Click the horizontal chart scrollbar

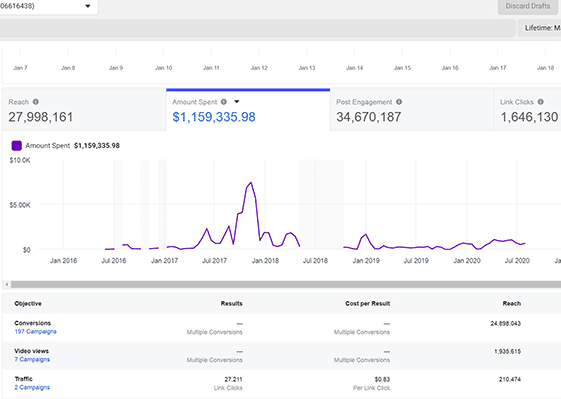(x=286, y=284)
